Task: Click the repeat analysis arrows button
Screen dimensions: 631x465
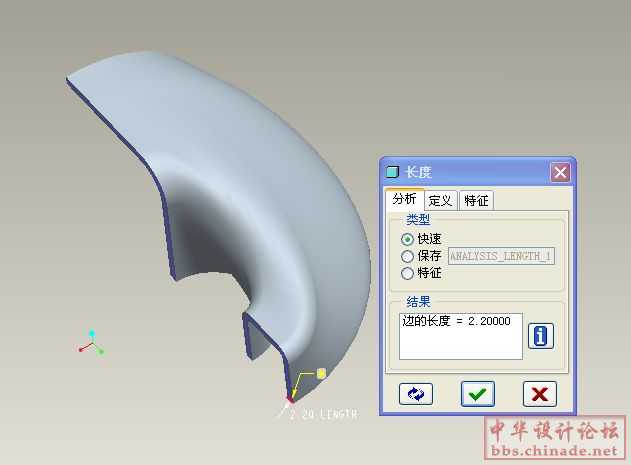Action: [x=416, y=394]
